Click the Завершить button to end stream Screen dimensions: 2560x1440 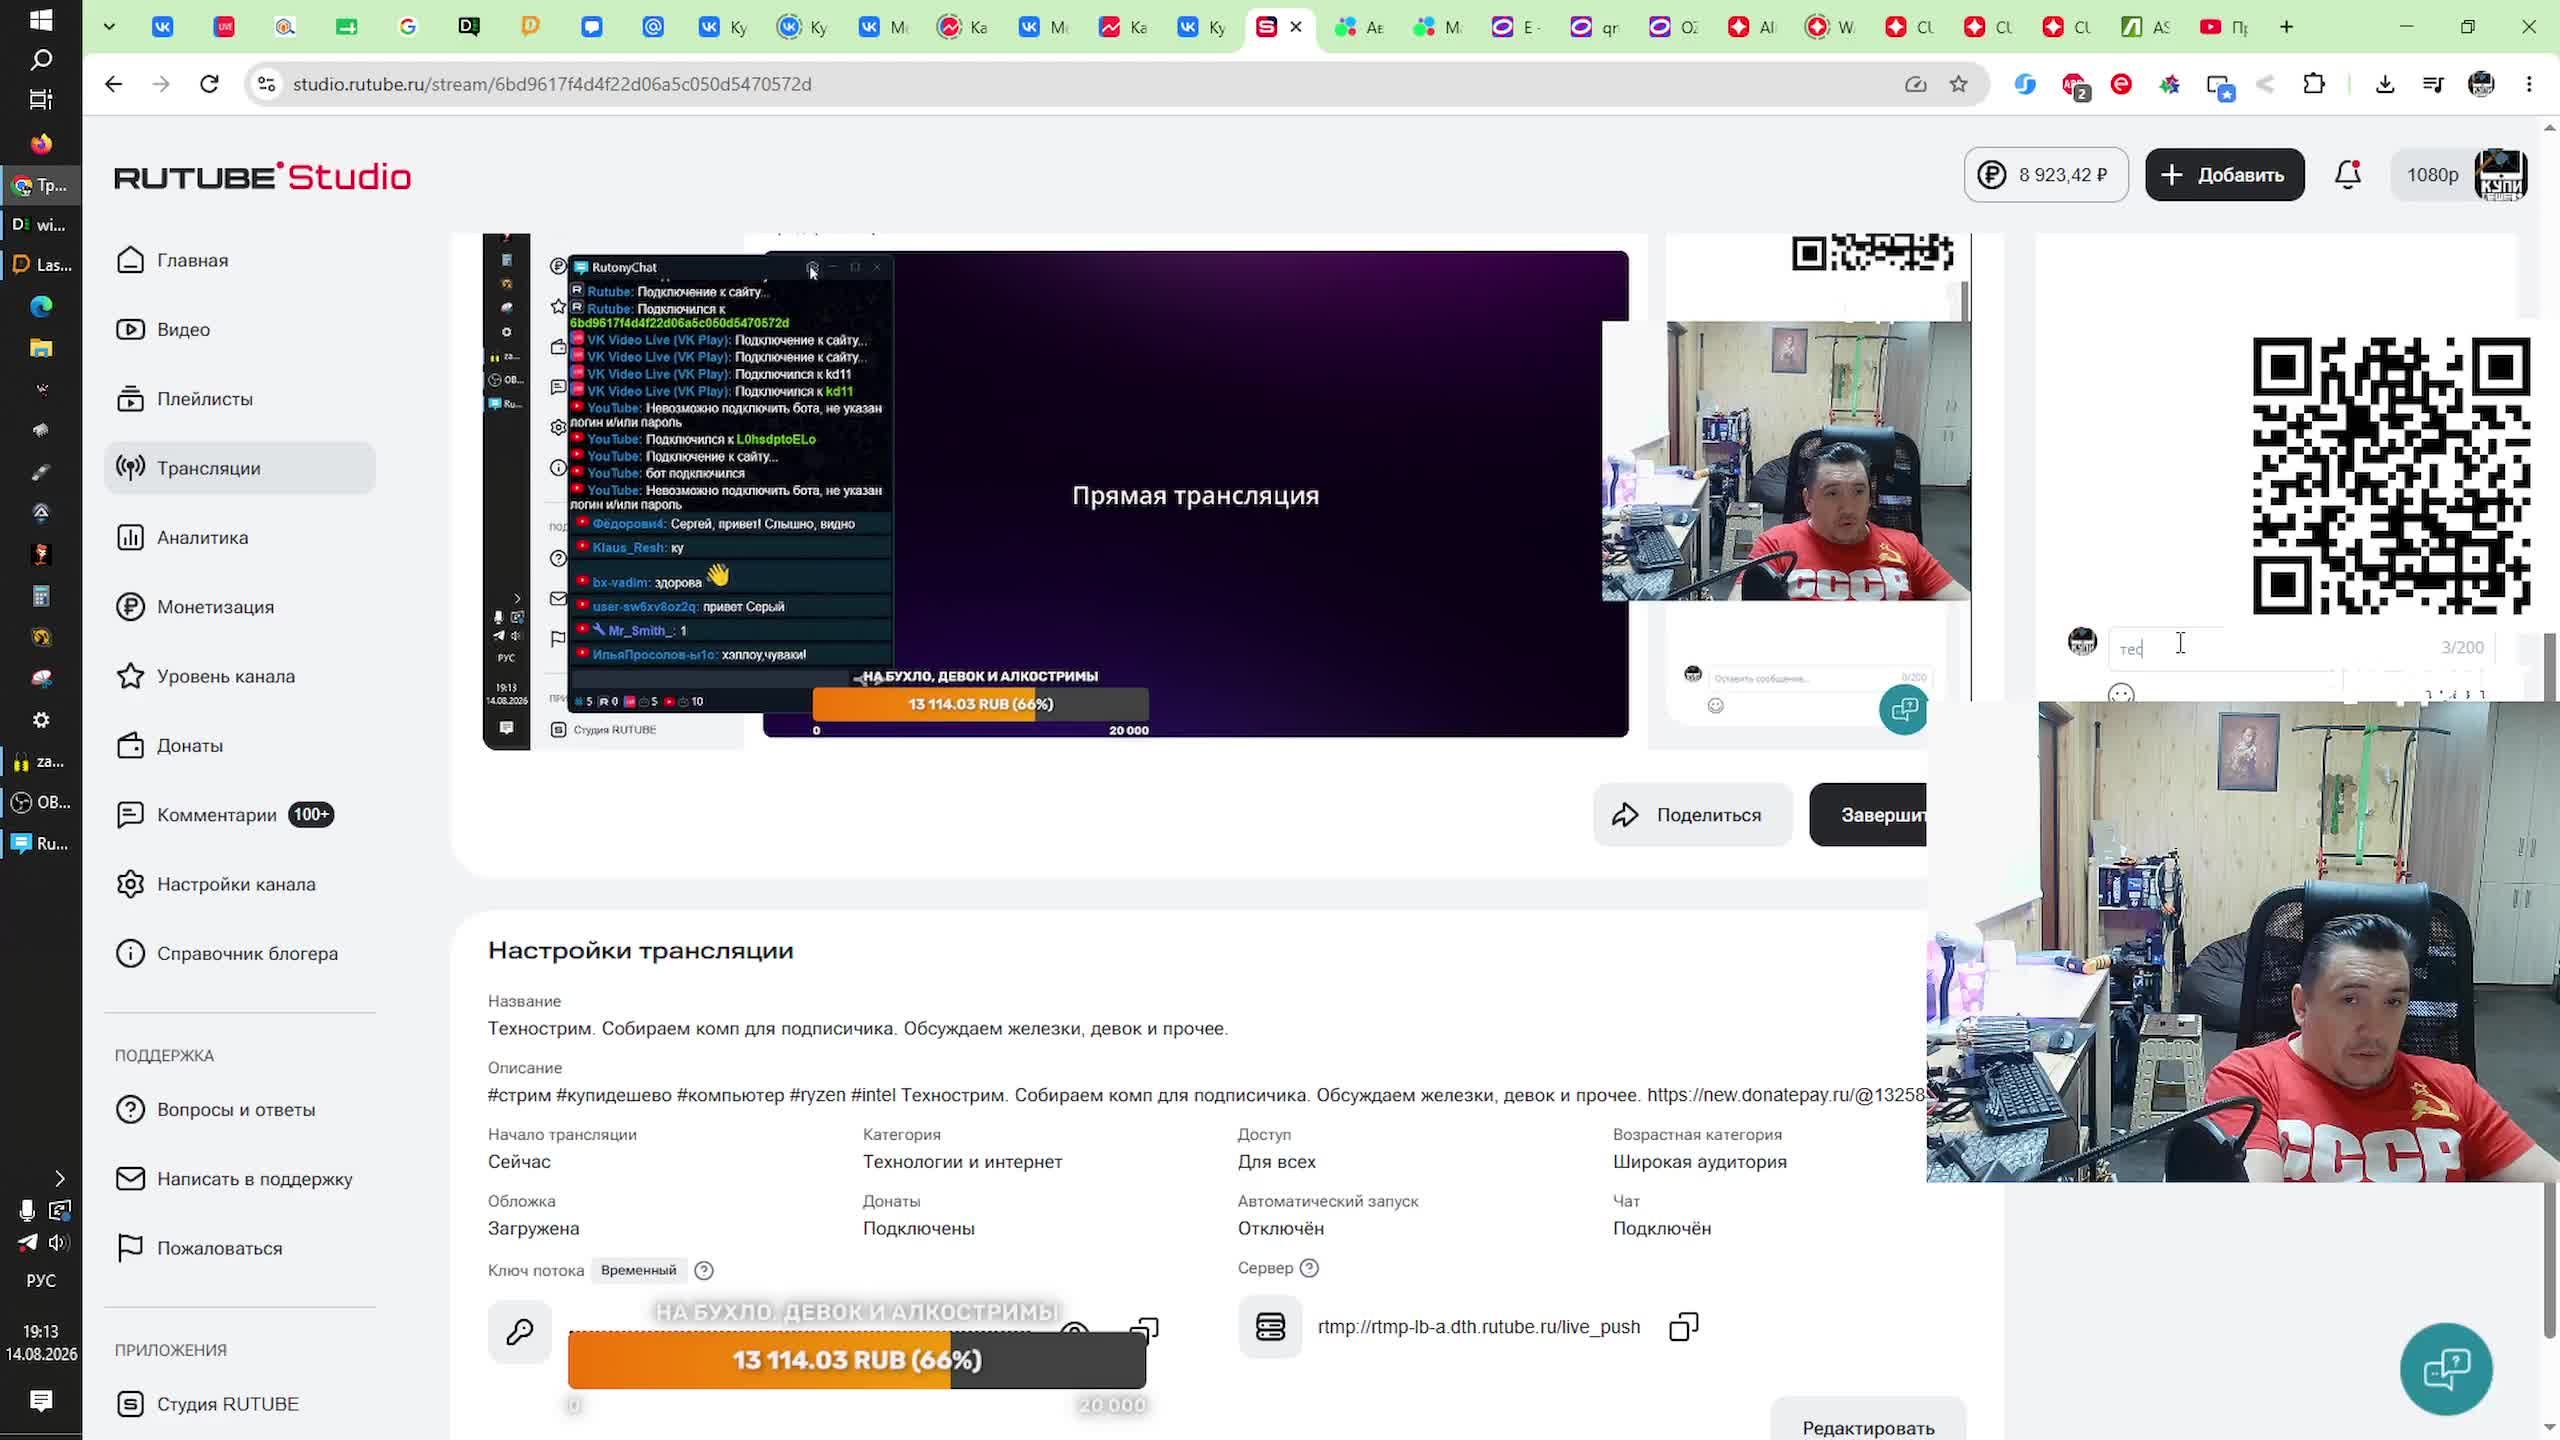coord(1868,815)
